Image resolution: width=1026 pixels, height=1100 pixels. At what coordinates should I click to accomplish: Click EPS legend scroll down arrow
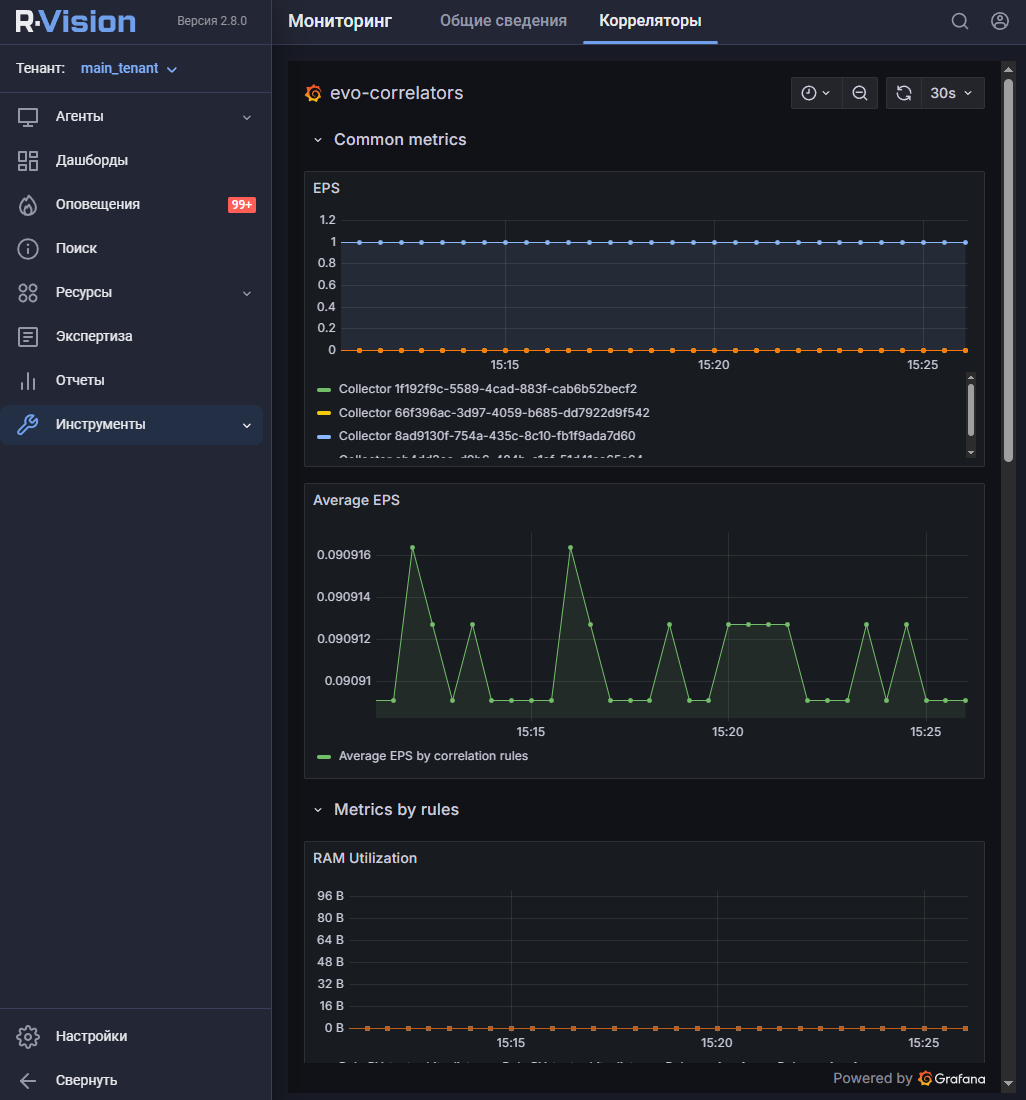[971, 452]
